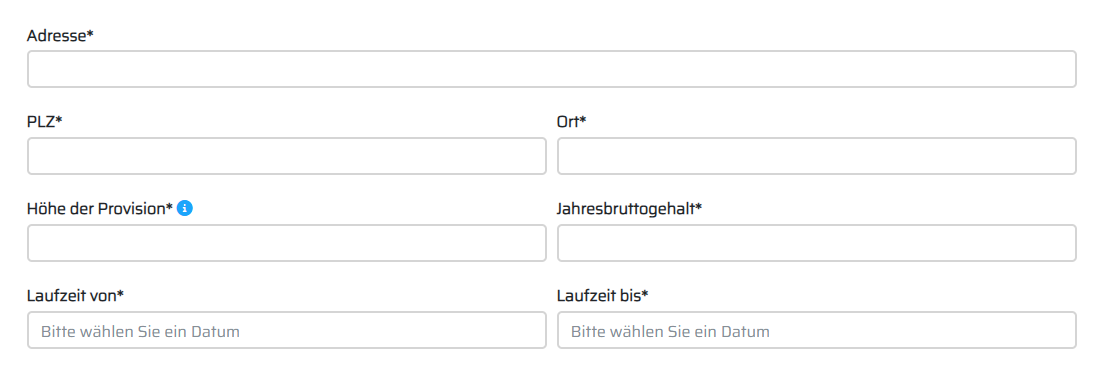Open the Laufzeit von date picker field
The image size is (1102, 374).
[287, 330]
